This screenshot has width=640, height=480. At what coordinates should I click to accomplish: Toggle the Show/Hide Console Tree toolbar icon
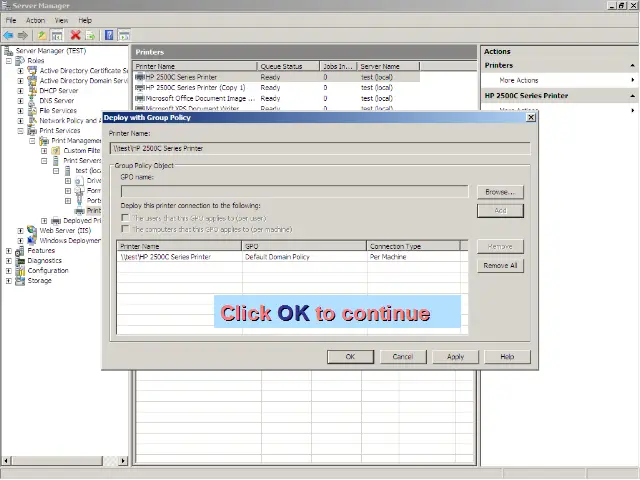57,36
